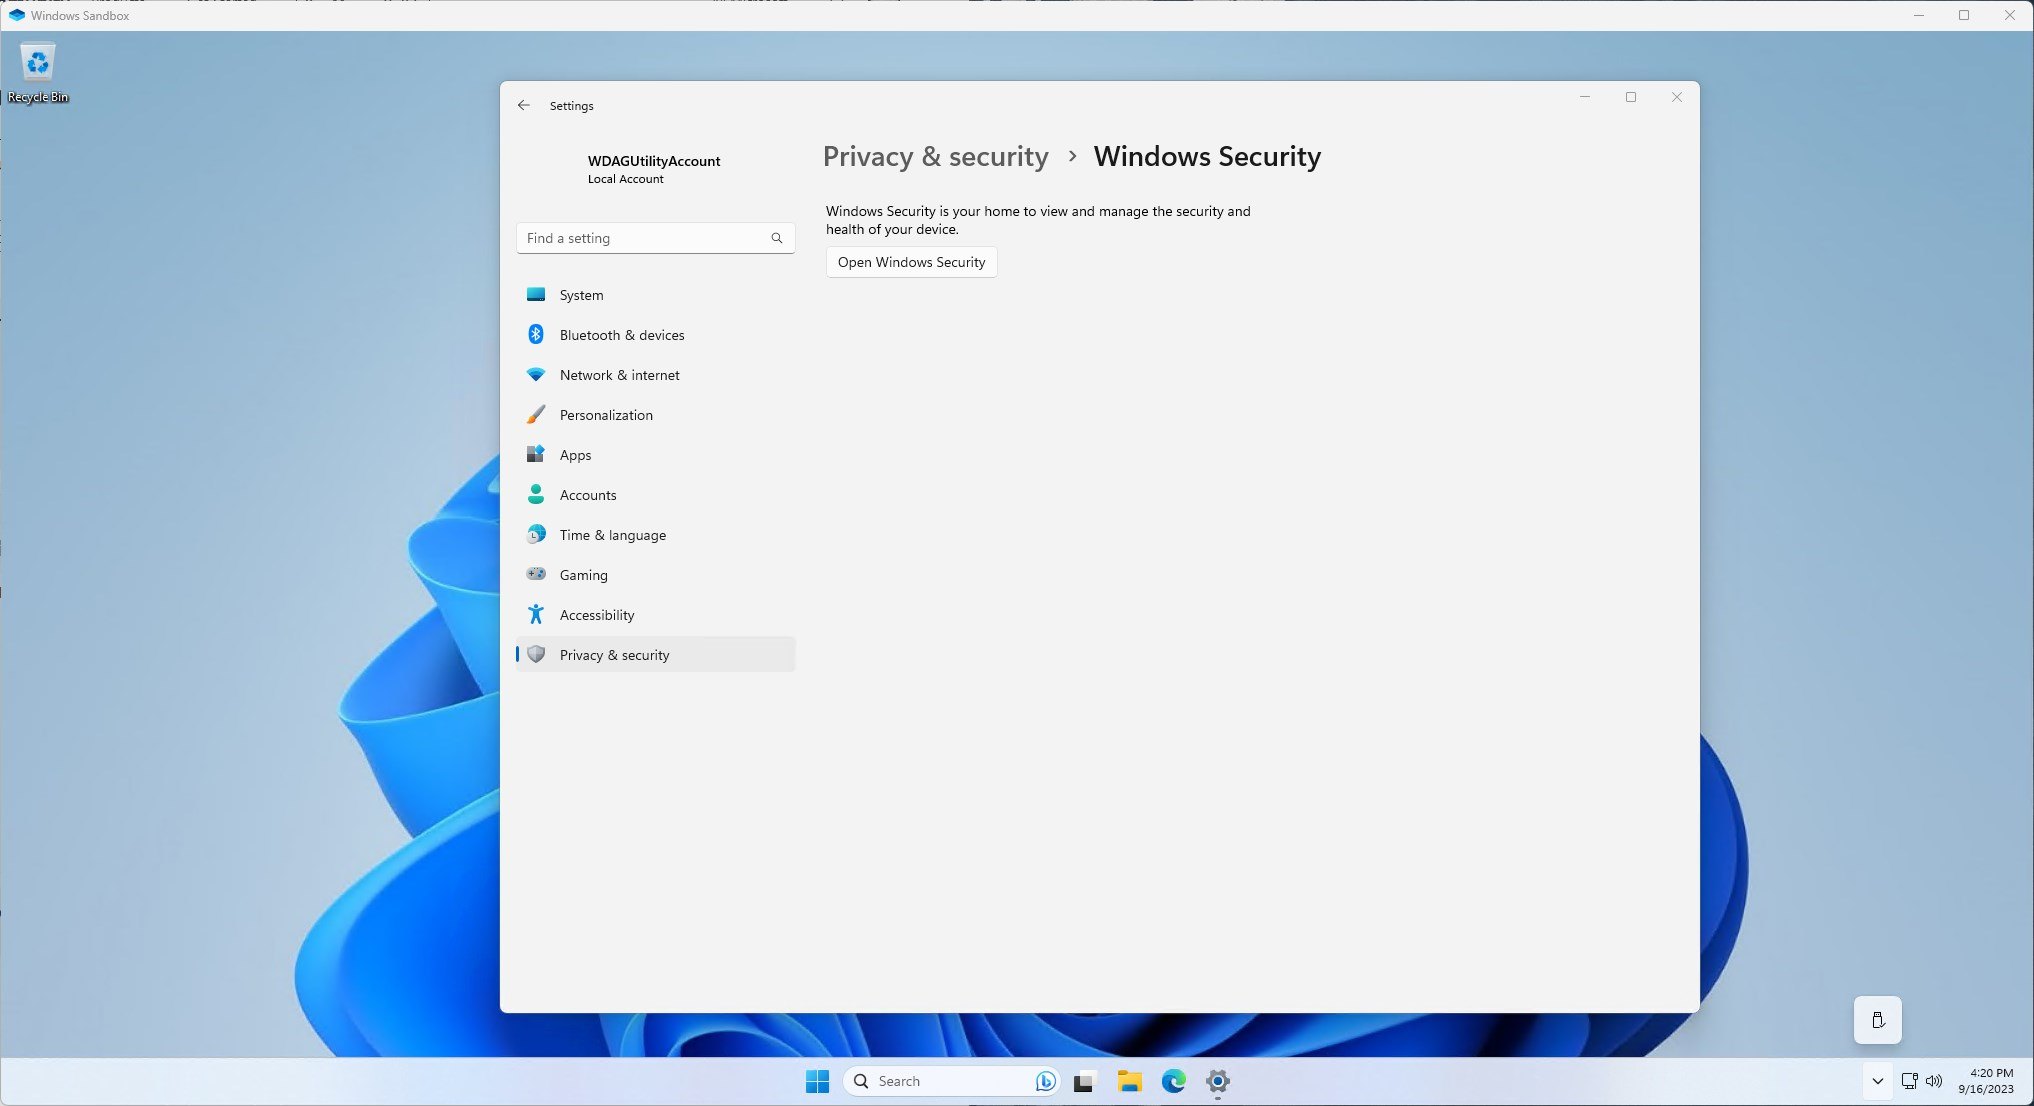Click the Apps icon in sidebar

tap(536, 454)
